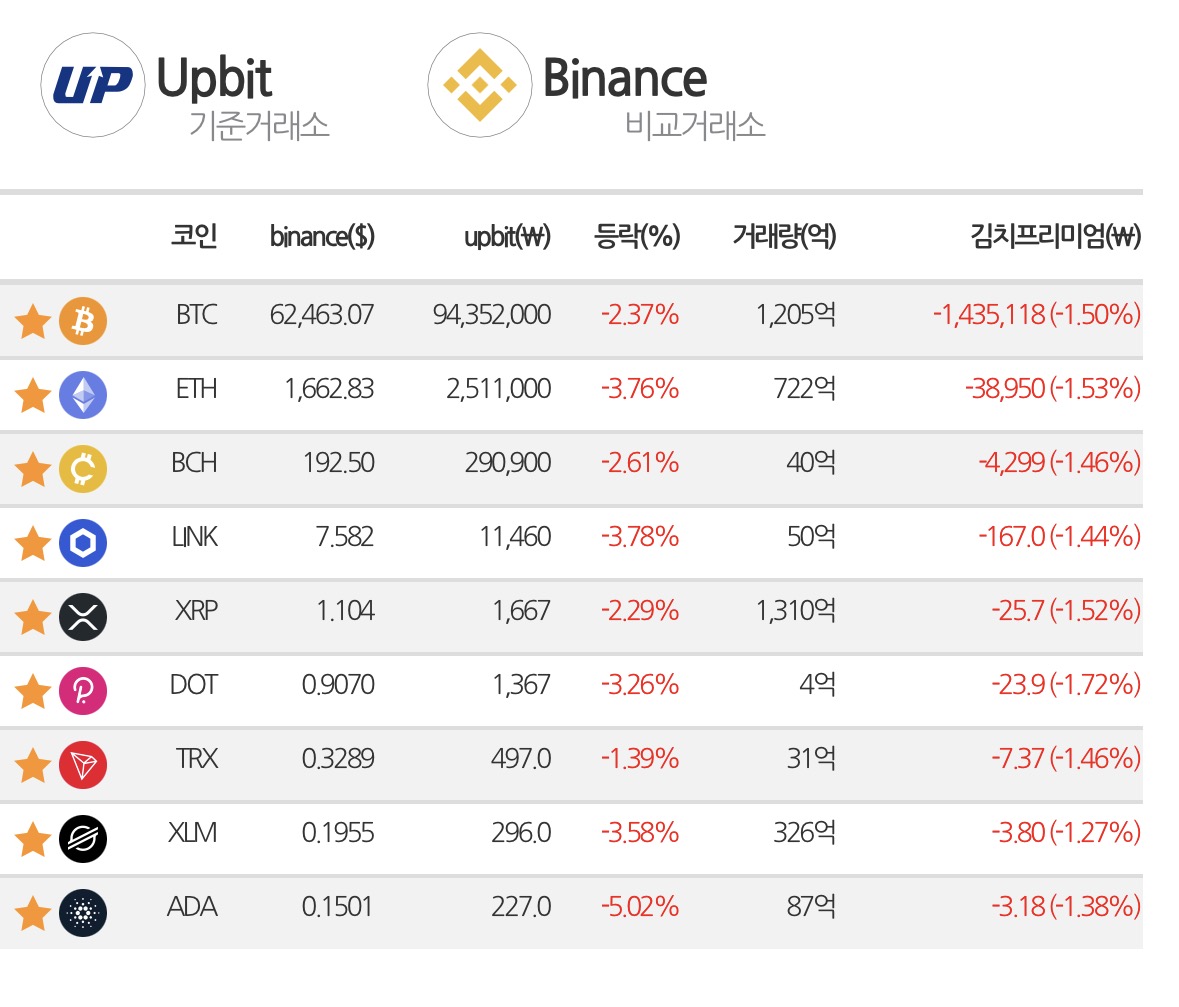
Task: Click BTC upbit price 94,352,000
Action: coord(492,314)
